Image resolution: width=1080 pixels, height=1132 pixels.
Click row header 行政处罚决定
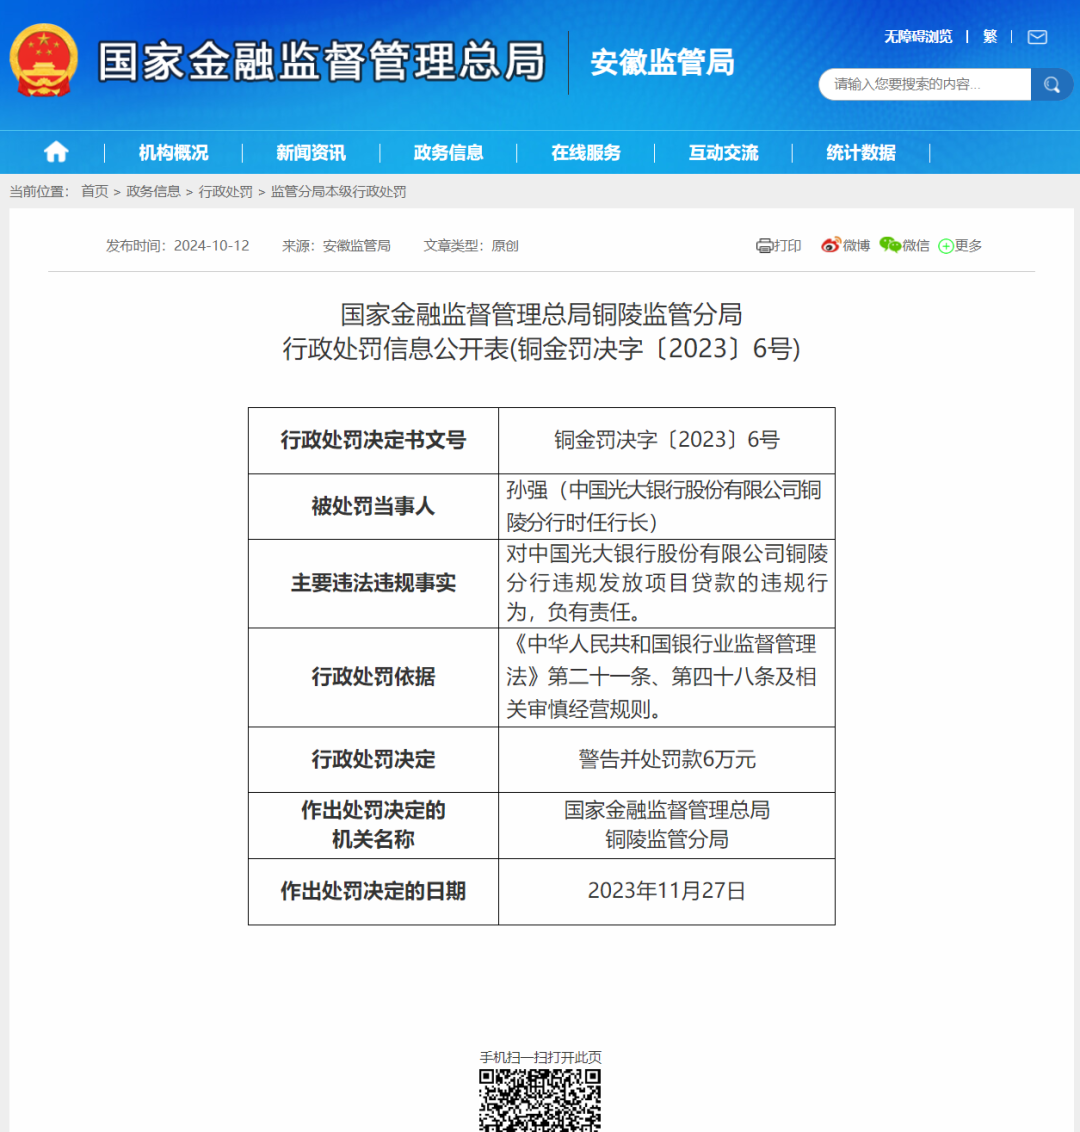[373, 759]
